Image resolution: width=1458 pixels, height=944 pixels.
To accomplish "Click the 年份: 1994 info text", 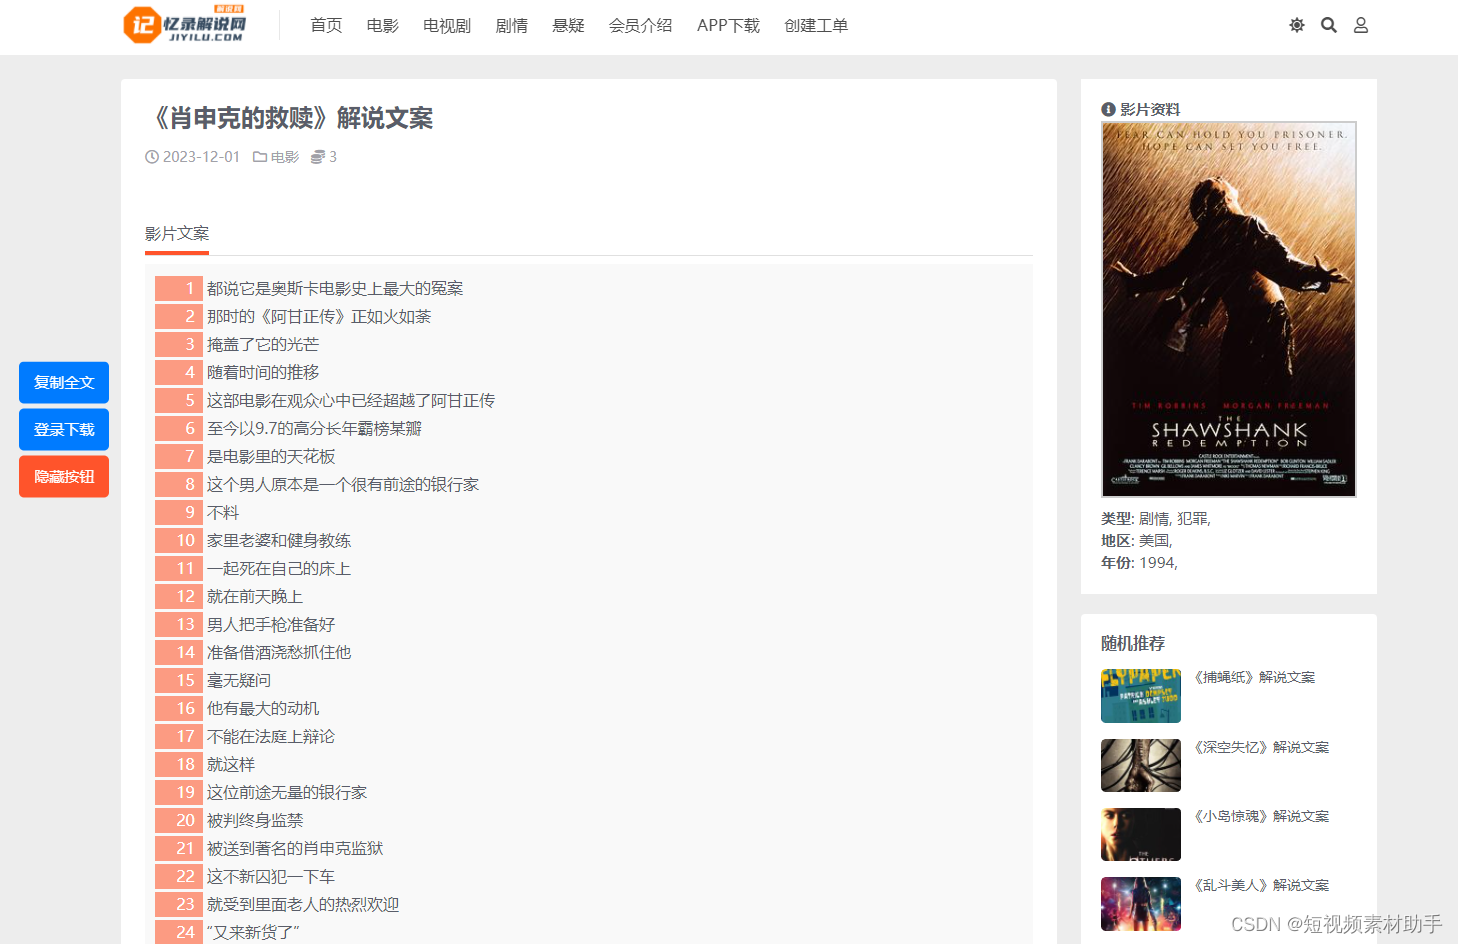I will click(1140, 563).
